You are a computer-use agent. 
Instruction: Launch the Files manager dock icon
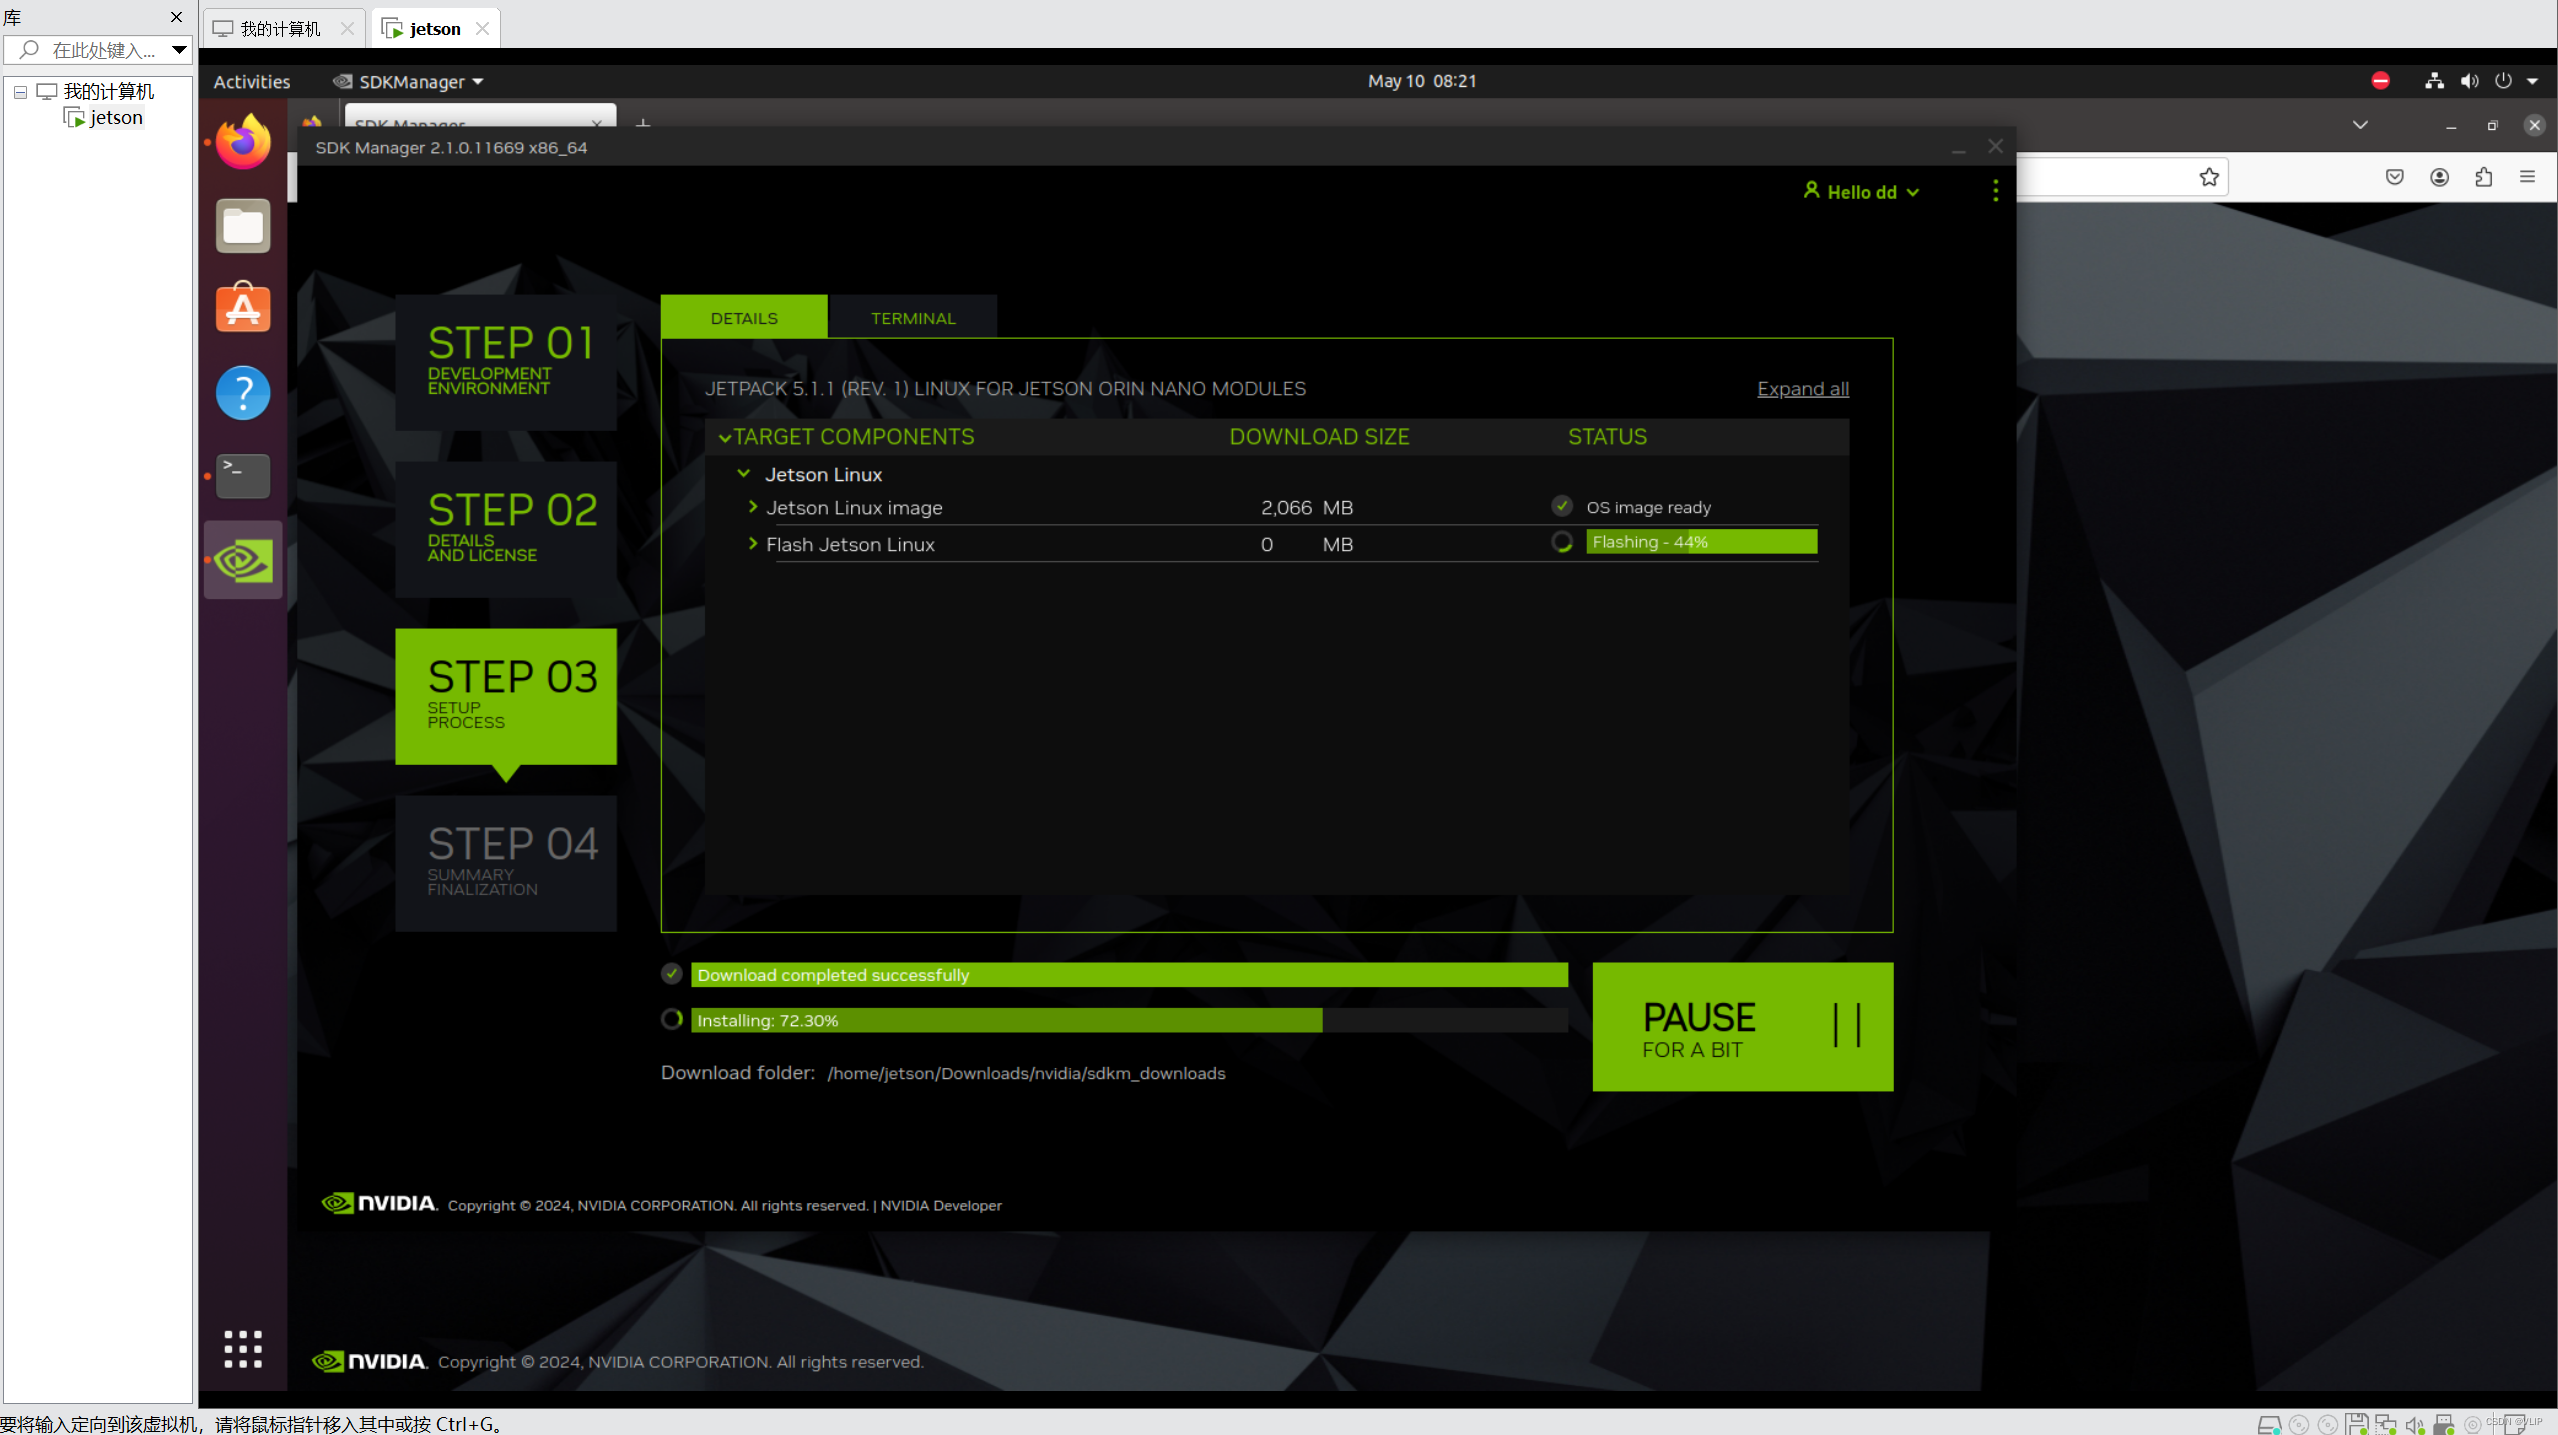(x=243, y=226)
